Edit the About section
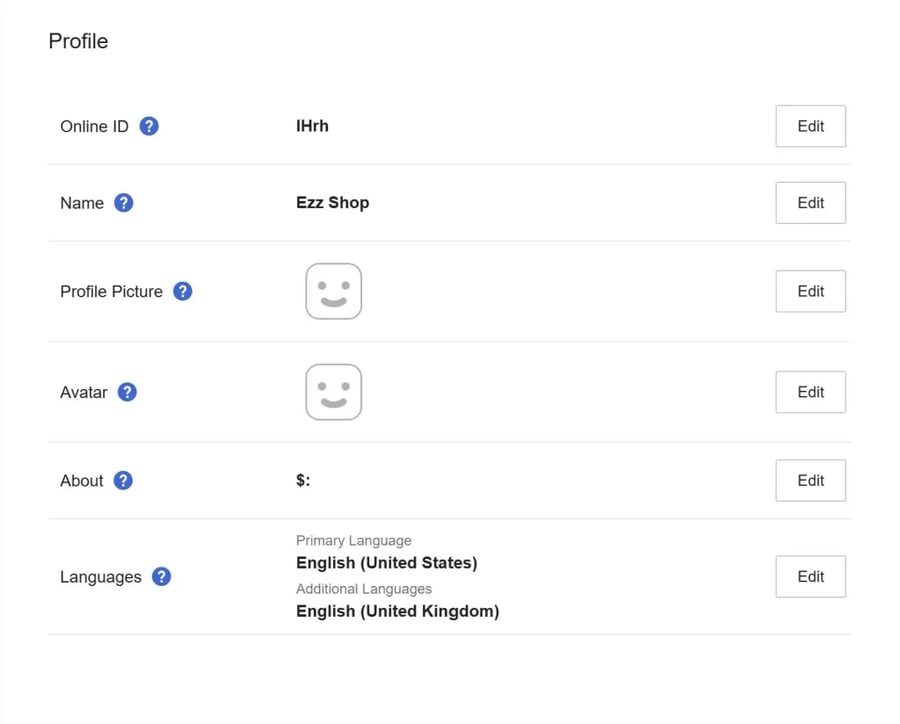 click(810, 481)
